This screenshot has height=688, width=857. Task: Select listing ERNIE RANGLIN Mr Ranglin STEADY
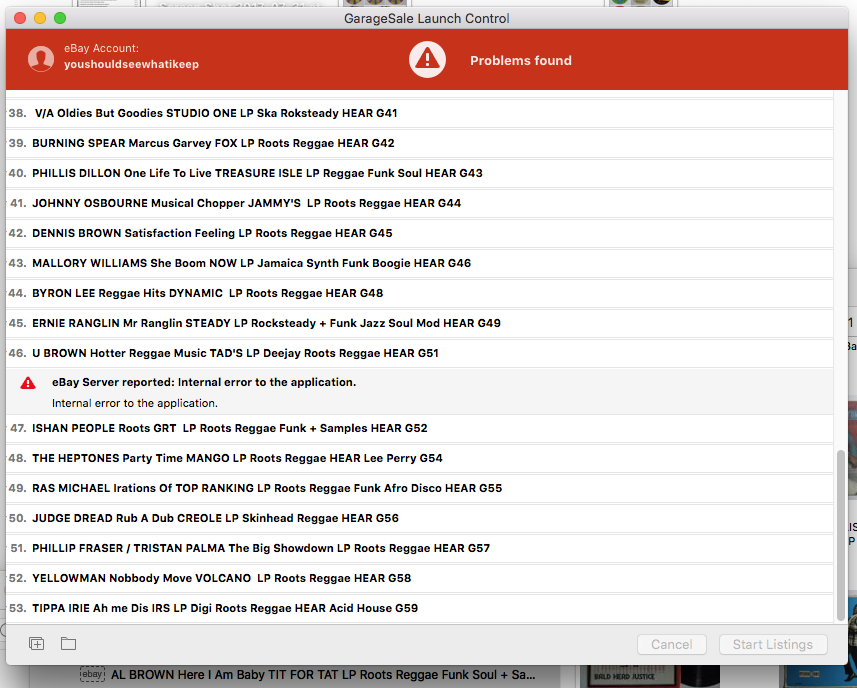tap(420, 324)
